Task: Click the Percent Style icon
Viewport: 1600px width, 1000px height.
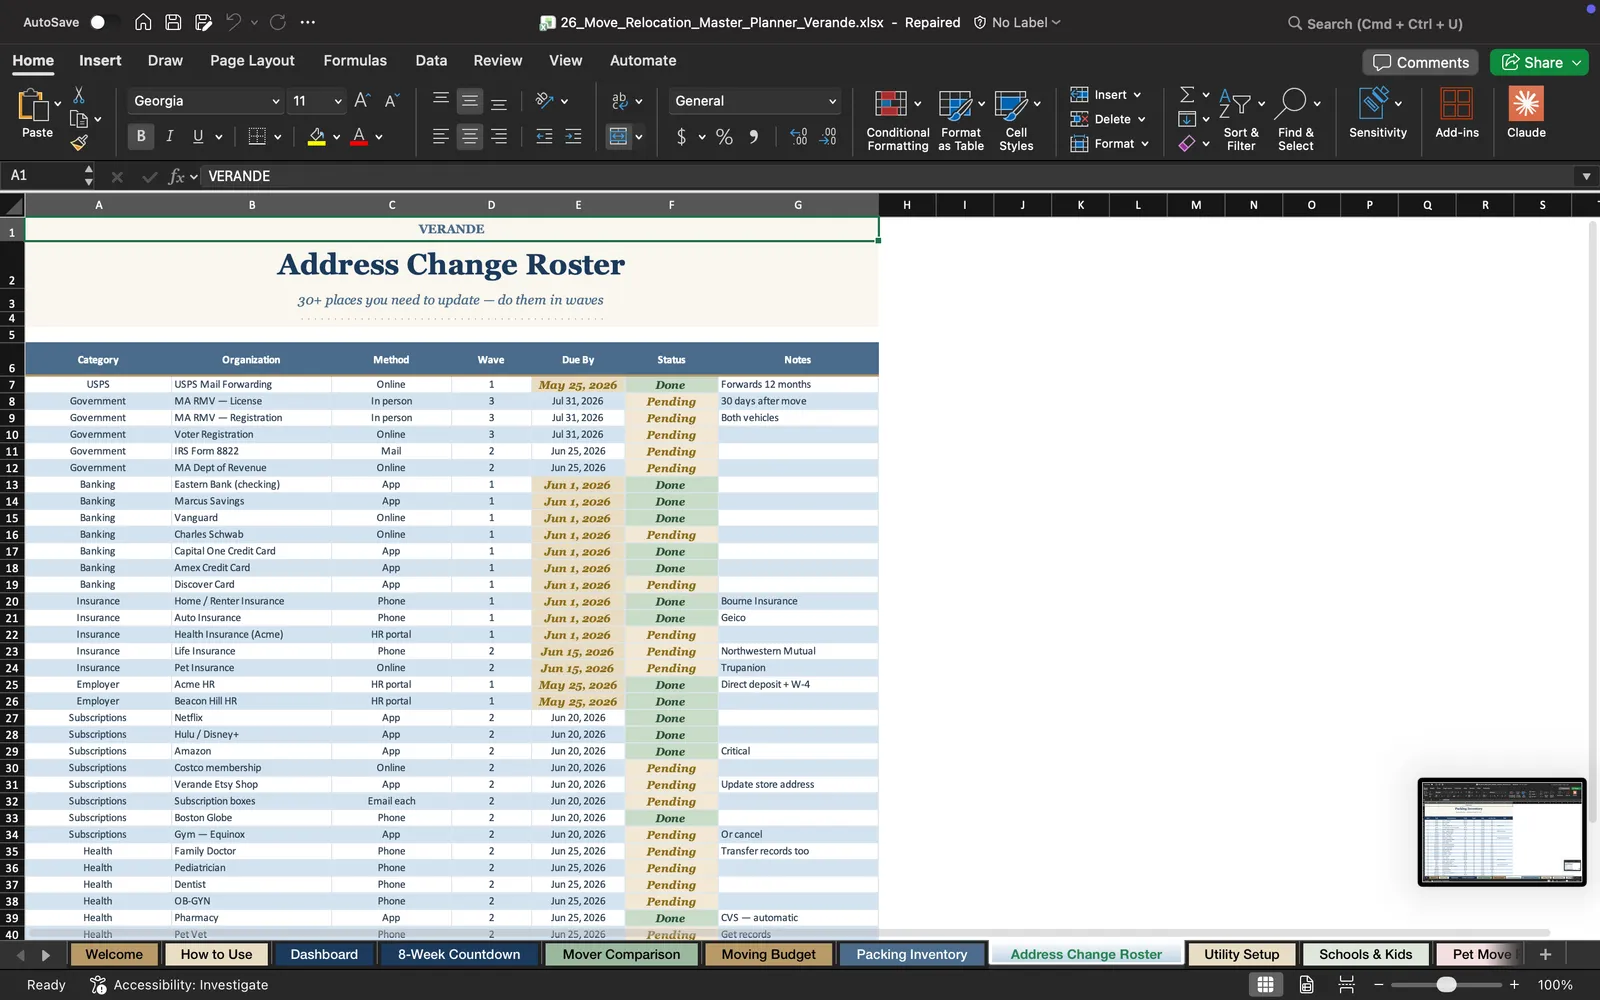Action: pos(725,137)
